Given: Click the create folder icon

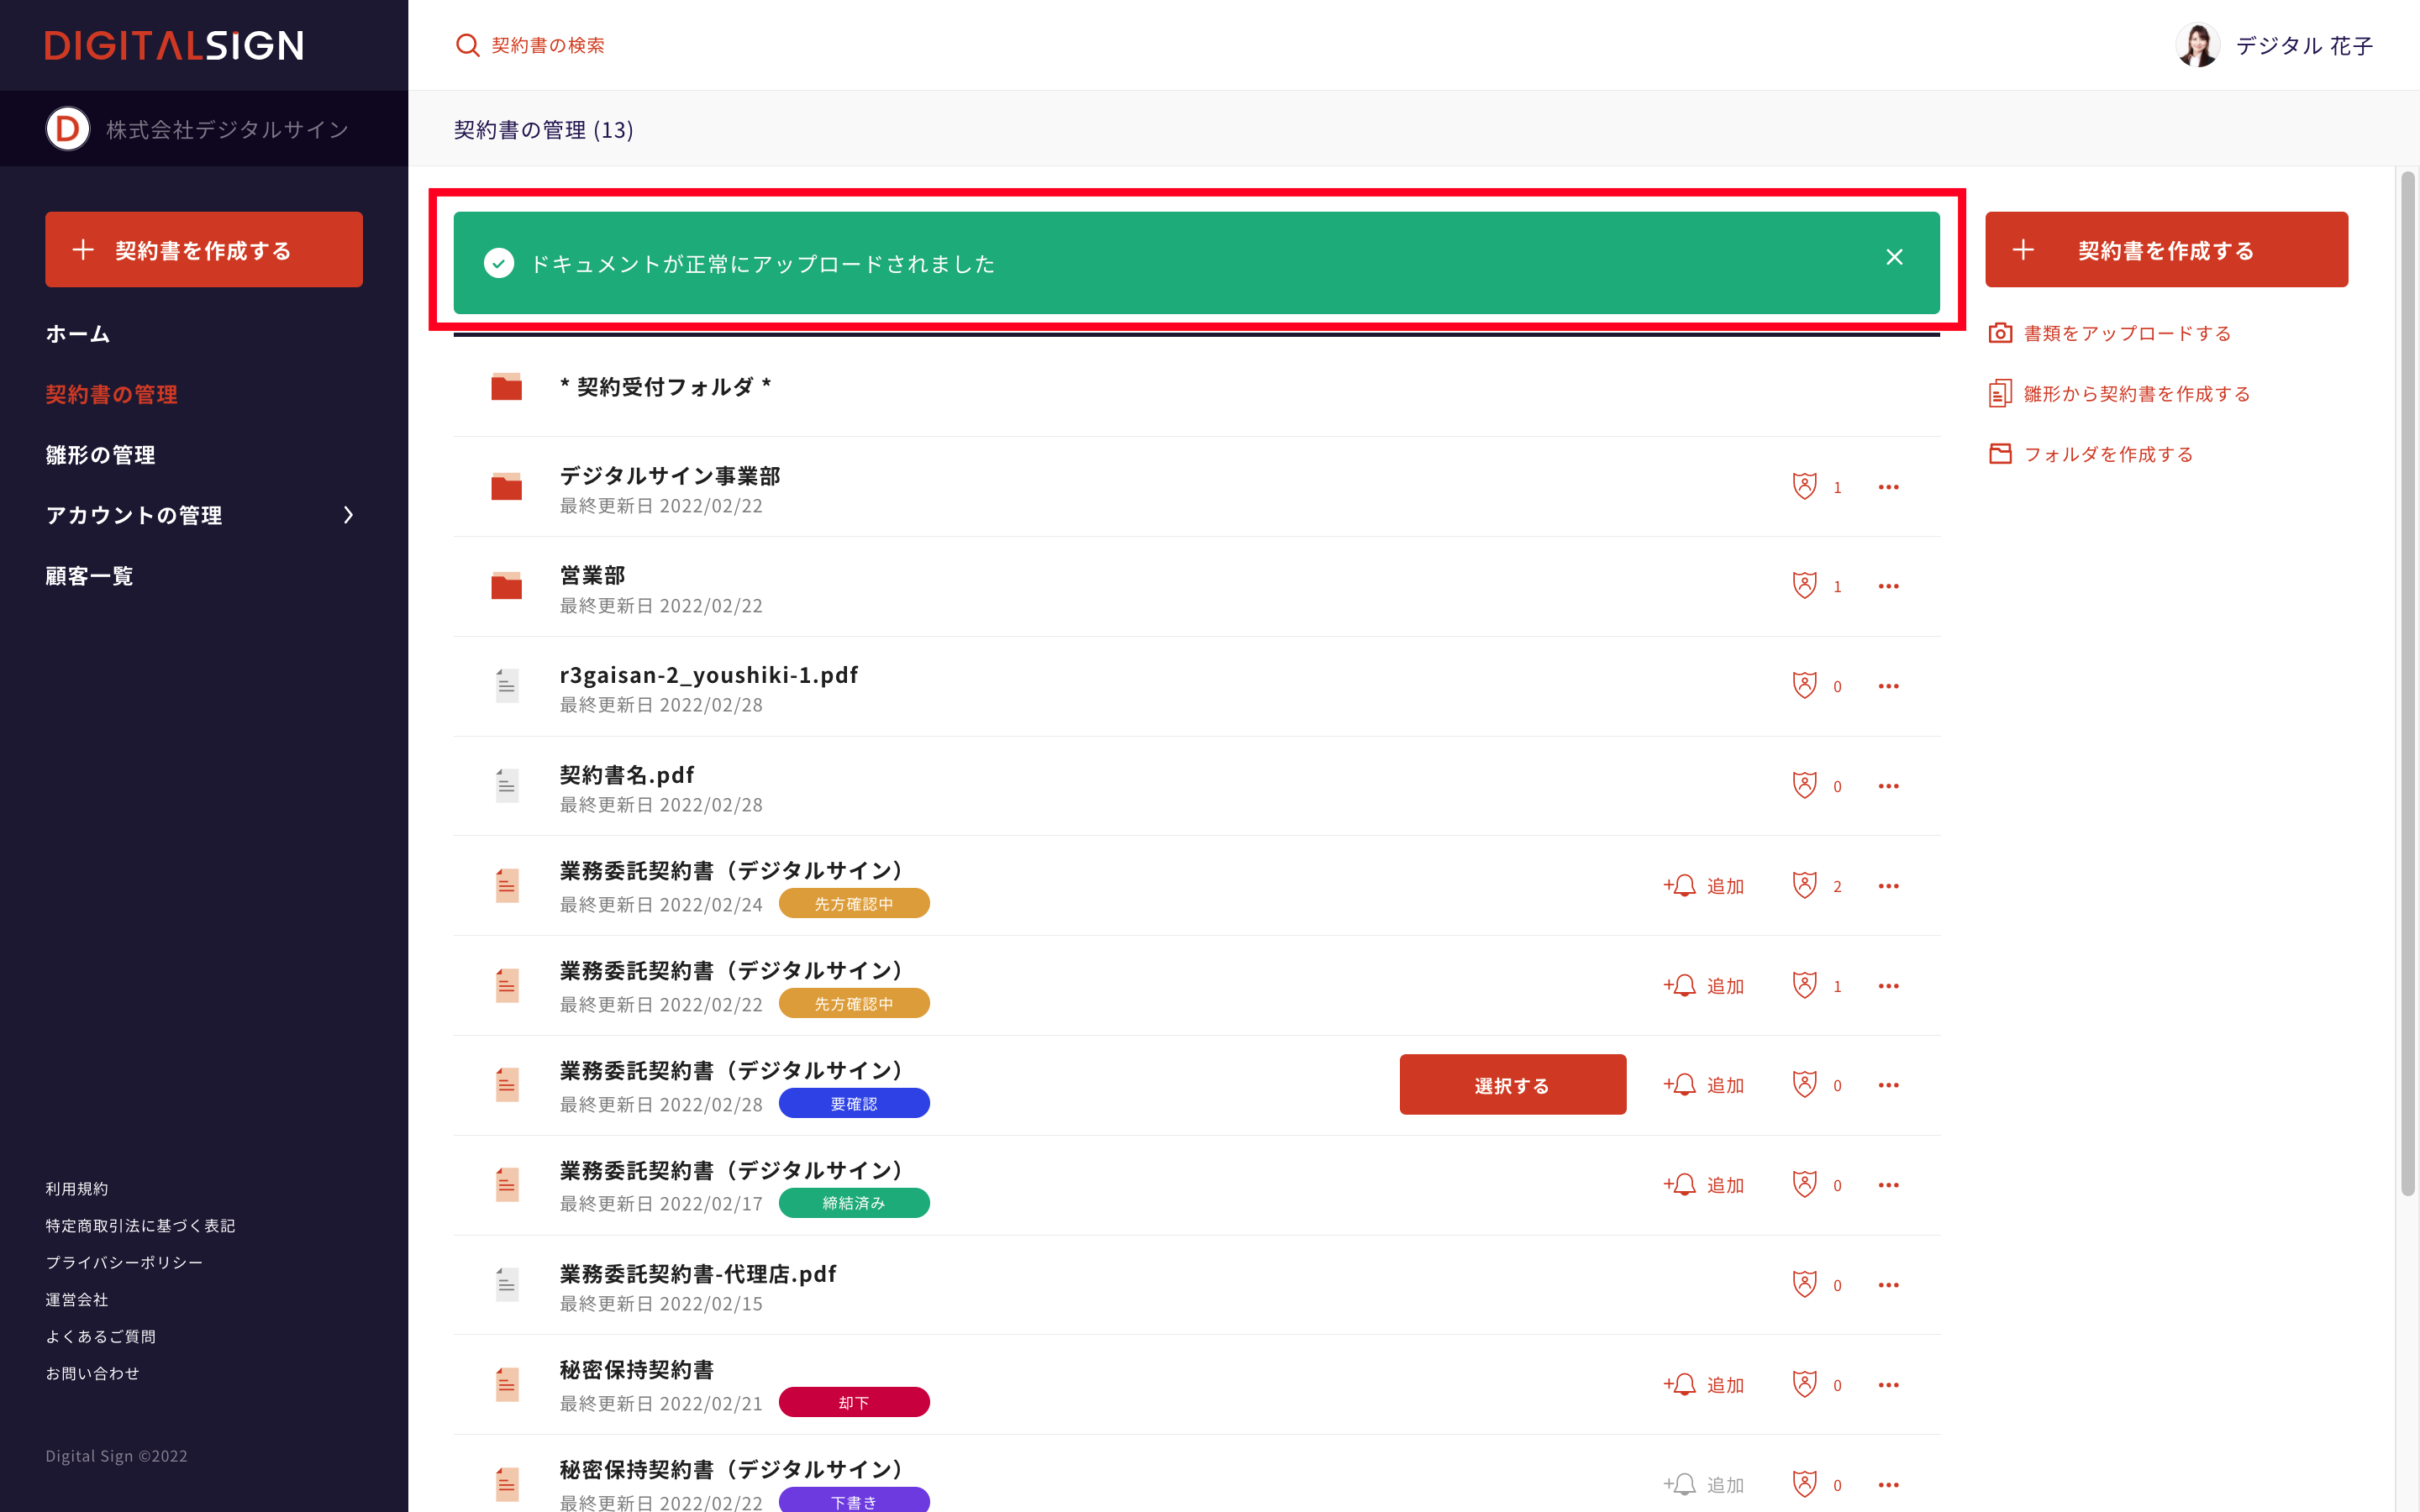Looking at the screenshot, I should coord(2000,454).
